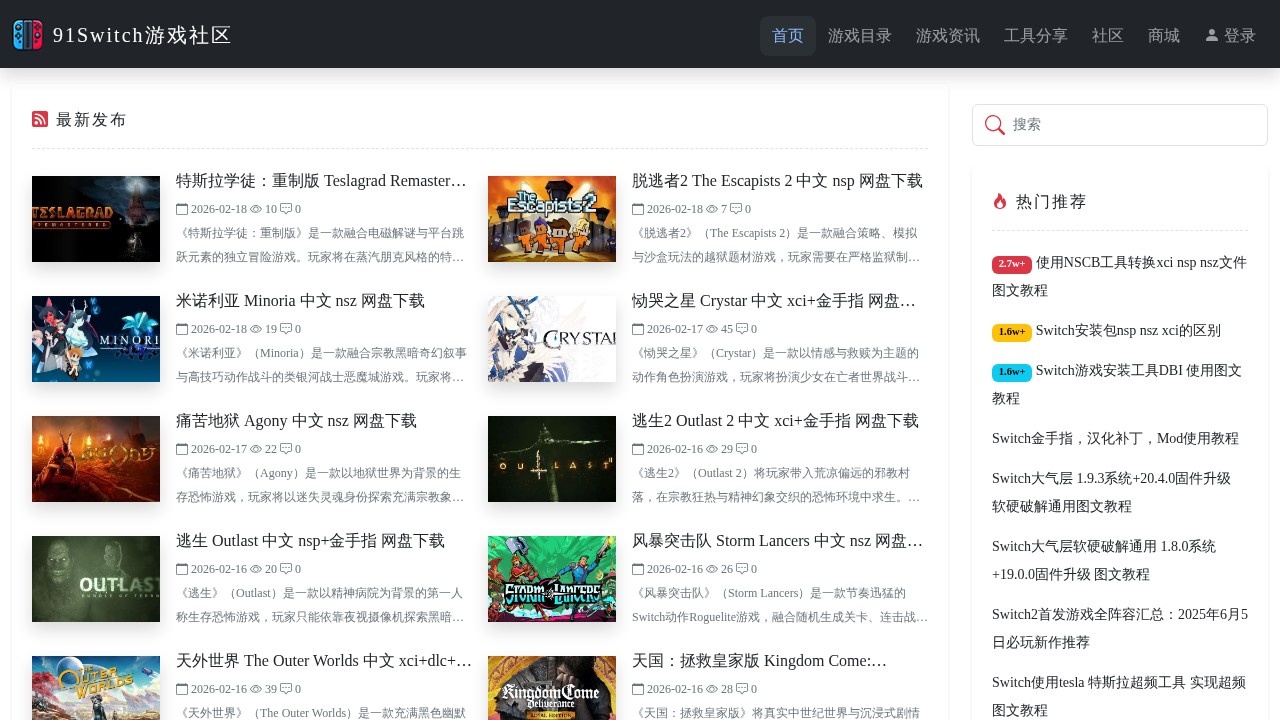Click the Outlast cover thumbnail
The height and width of the screenshot is (720, 1280).
pos(95,579)
